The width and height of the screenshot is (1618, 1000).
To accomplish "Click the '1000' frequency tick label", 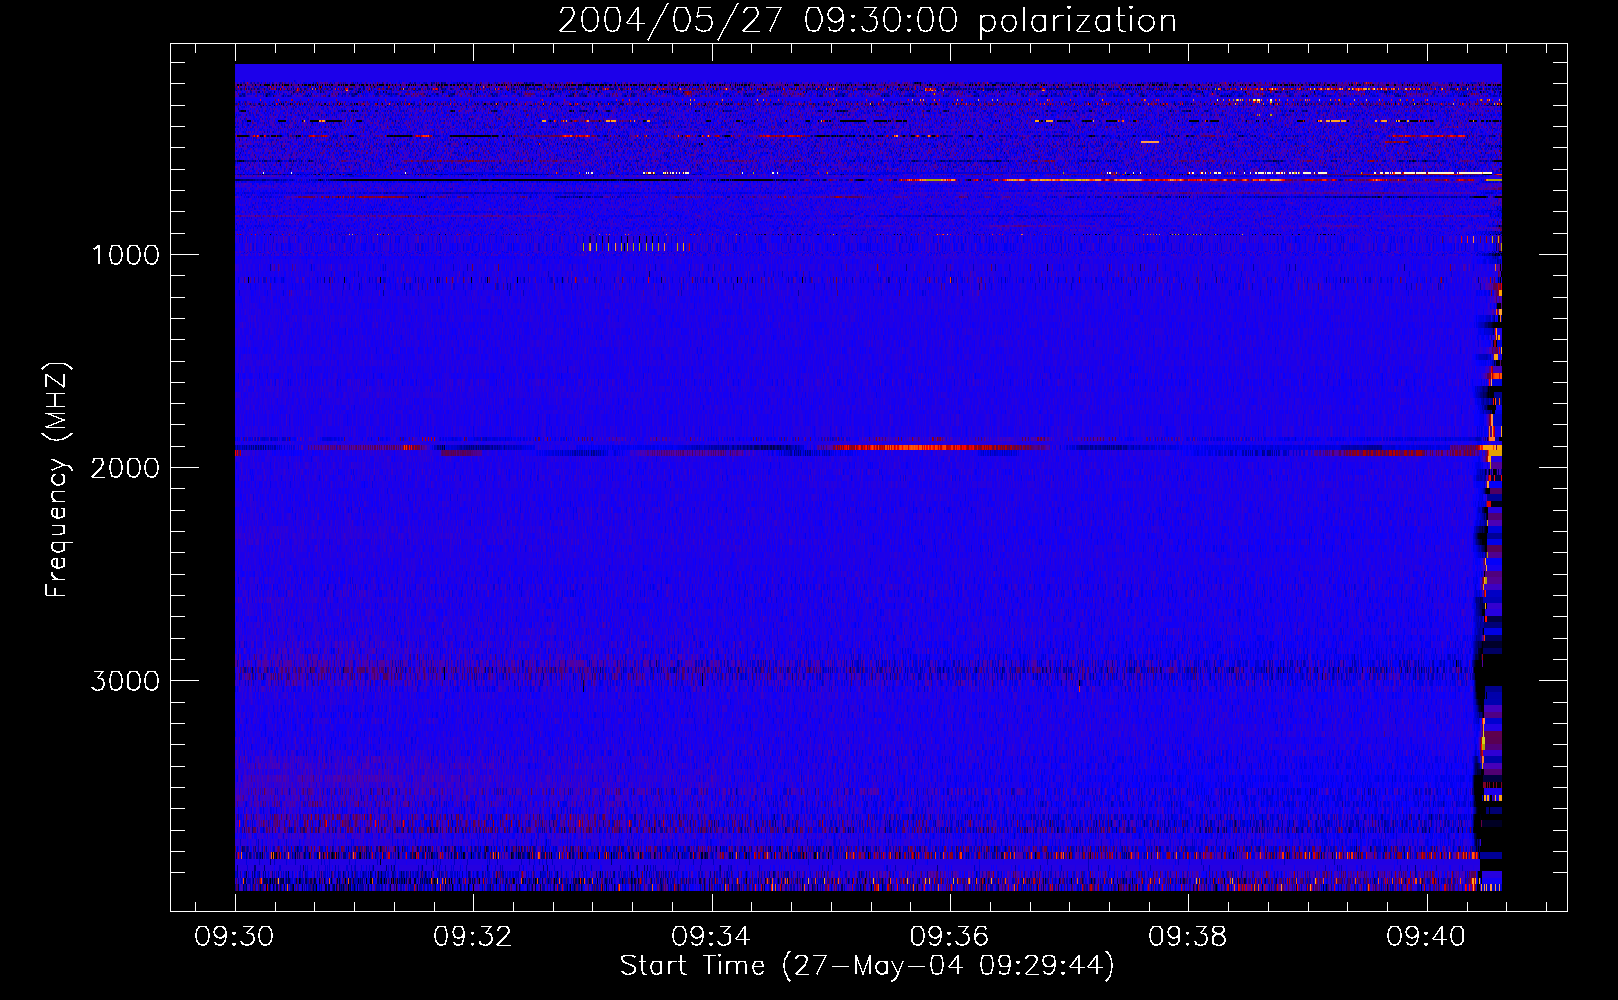I will tap(126, 255).
